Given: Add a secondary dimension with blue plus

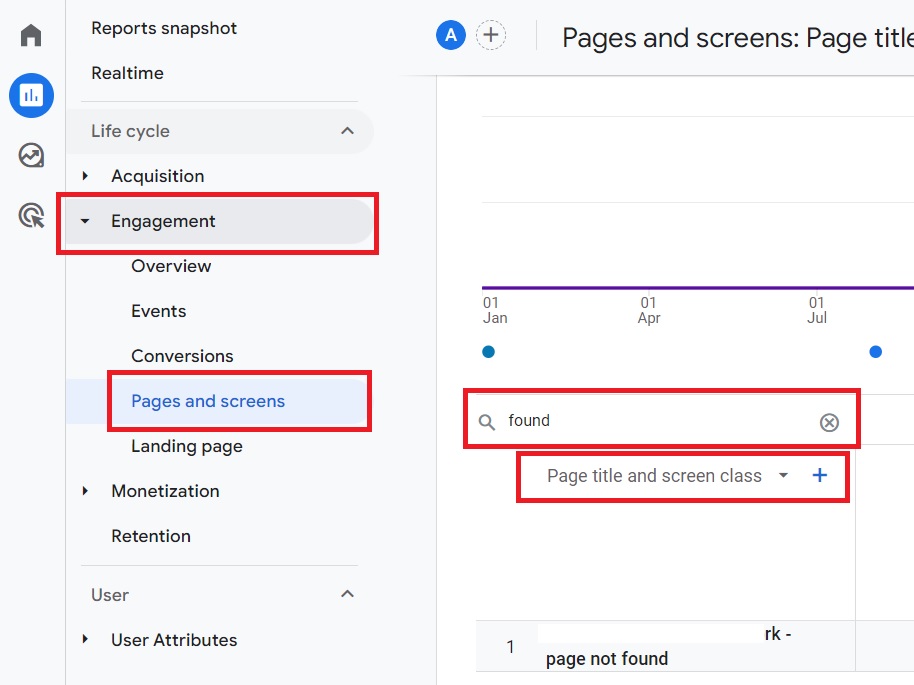Looking at the screenshot, I should 820,475.
